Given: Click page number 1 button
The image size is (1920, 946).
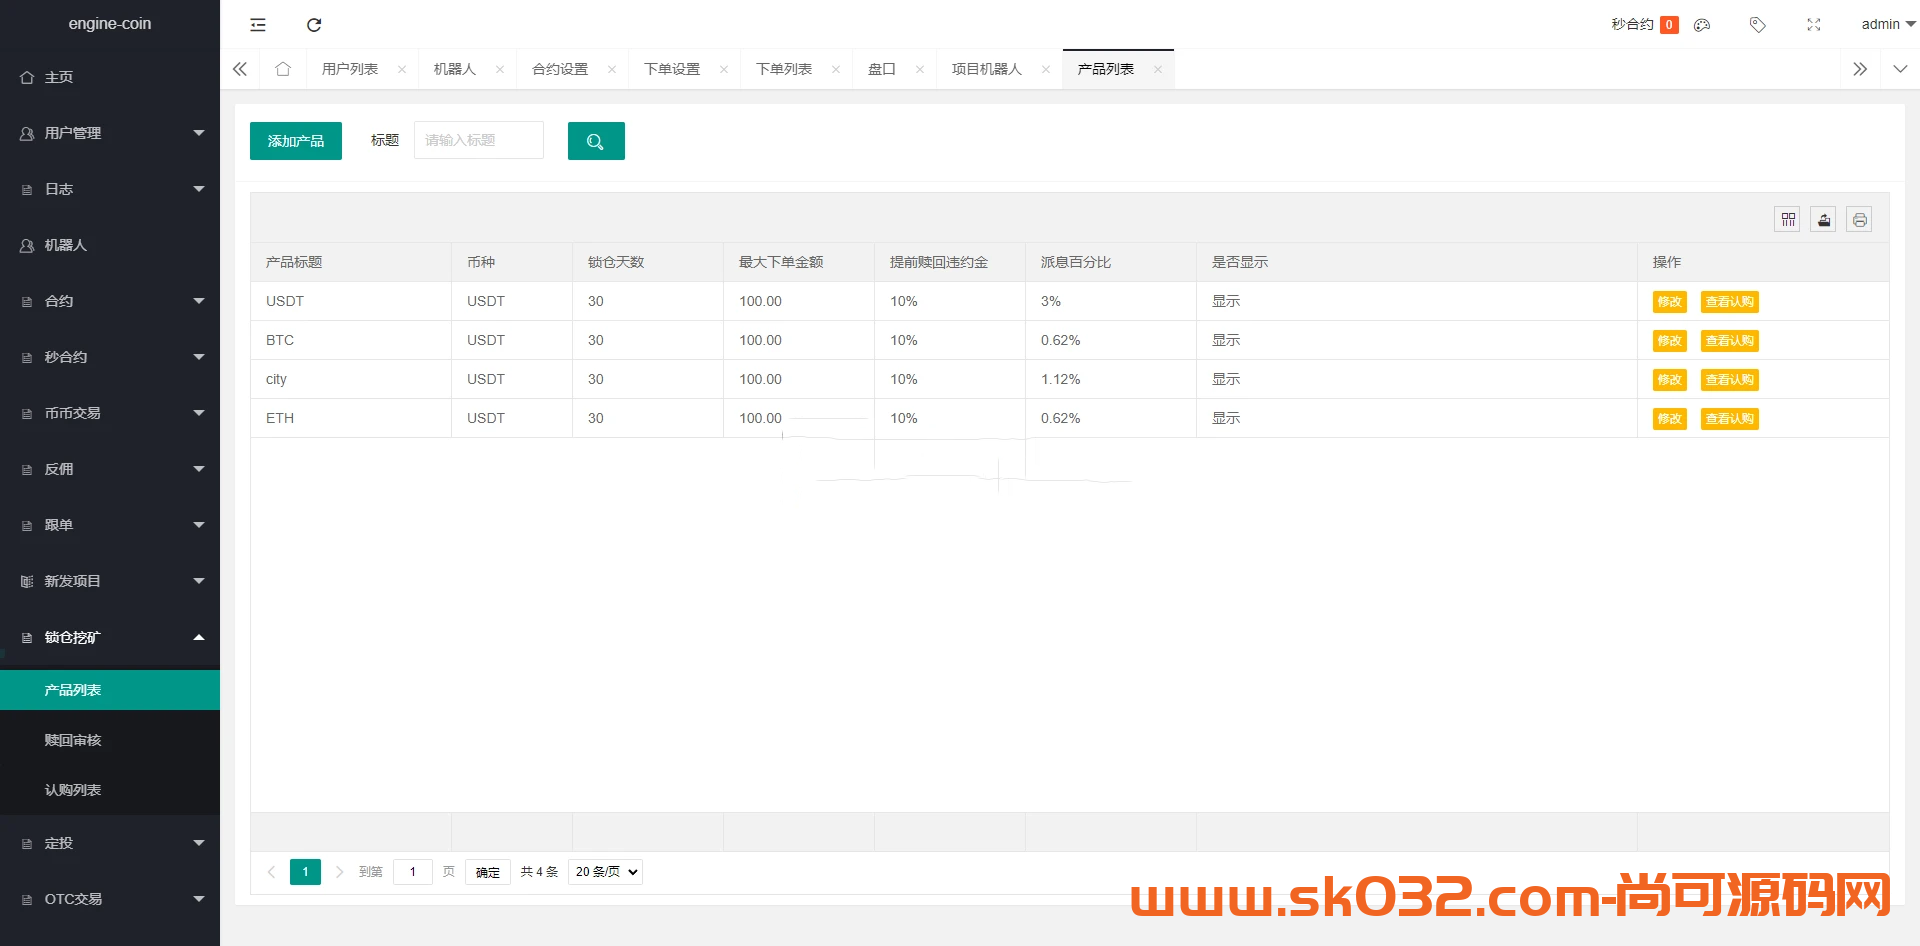Looking at the screenshot, I should pos(306,872).
